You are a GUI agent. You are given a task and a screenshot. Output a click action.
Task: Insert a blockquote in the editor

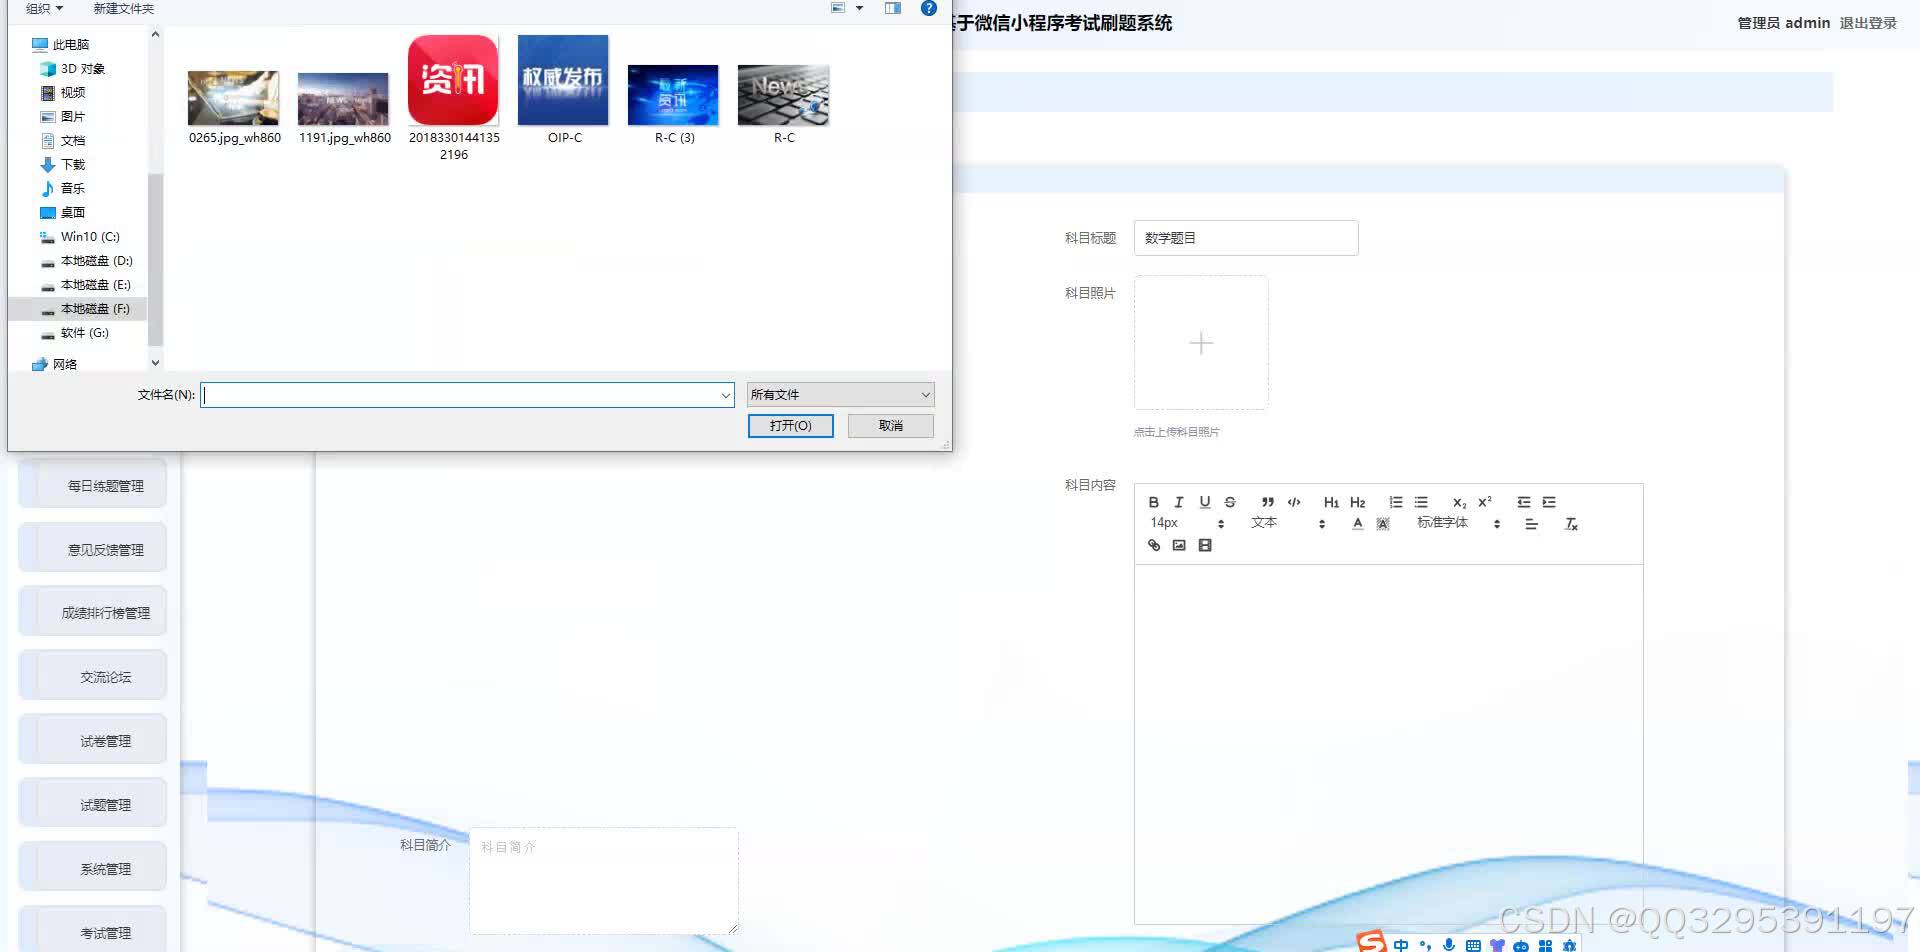pos(1268,502)
